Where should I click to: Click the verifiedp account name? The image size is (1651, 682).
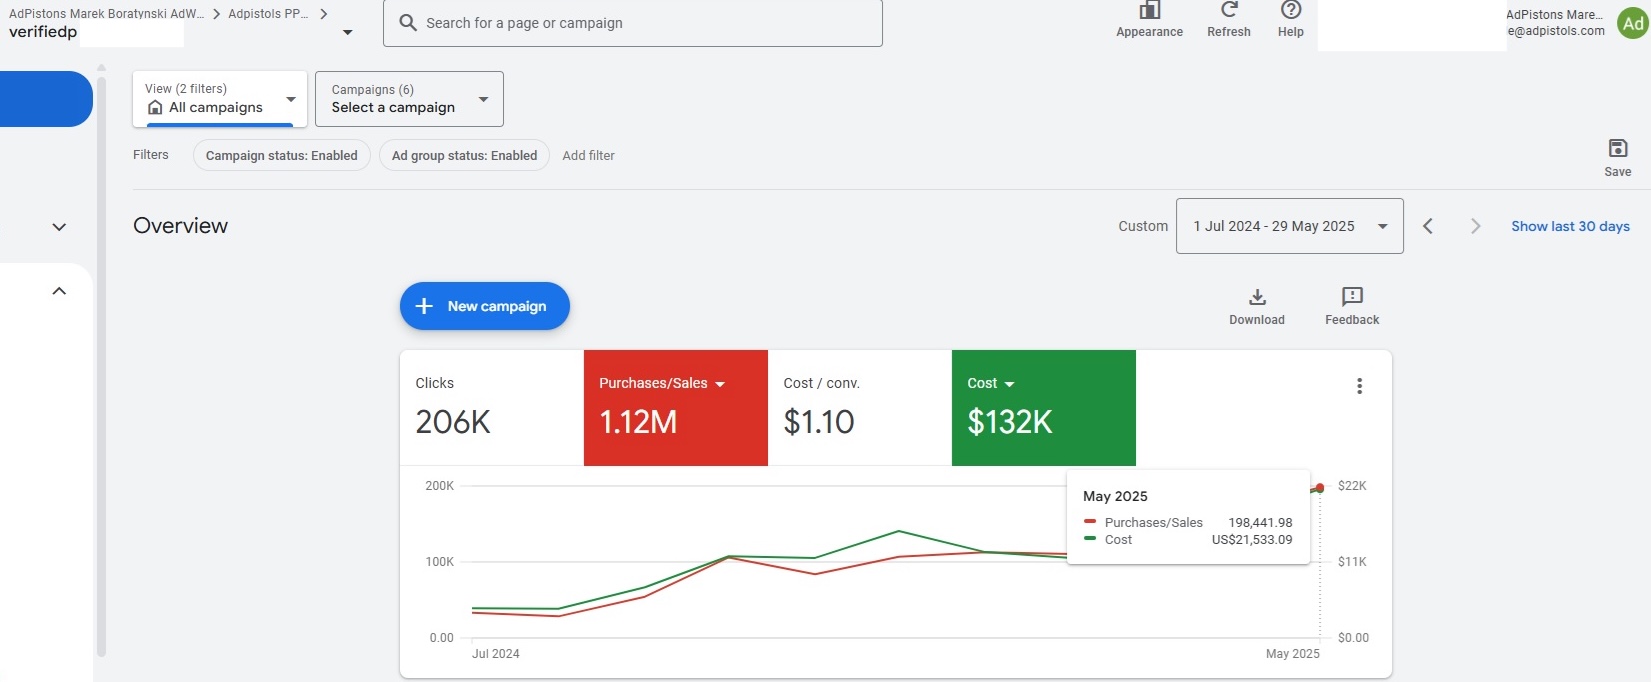coord(43,32)
